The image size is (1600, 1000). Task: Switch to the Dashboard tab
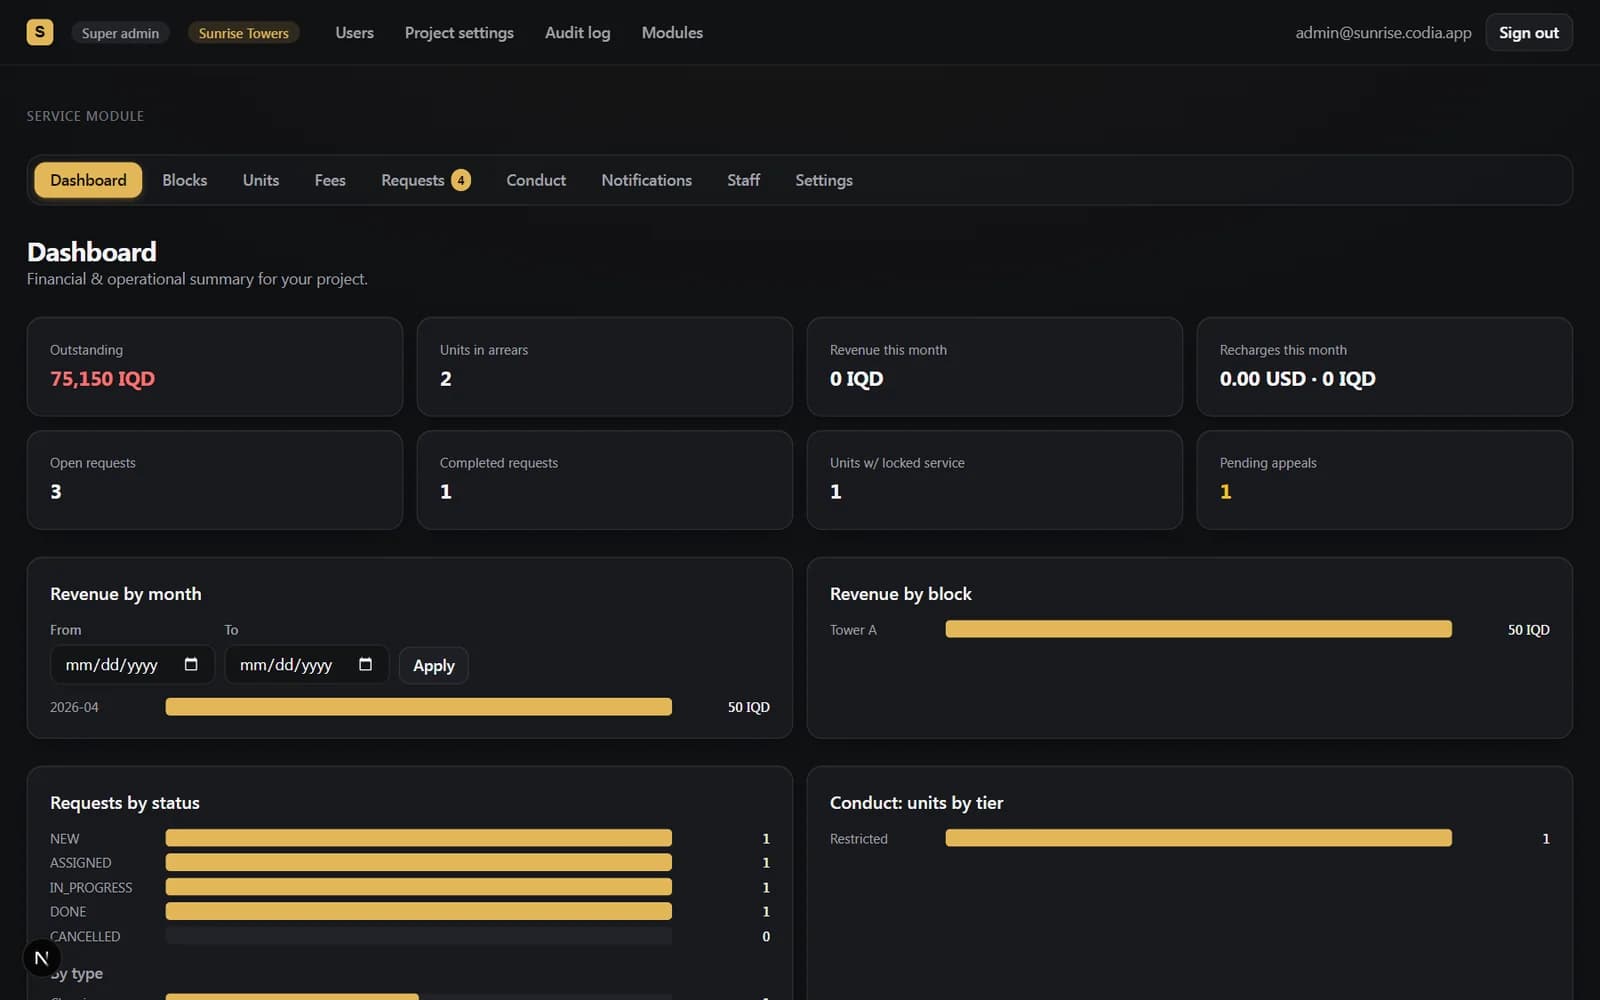(88, 180)
